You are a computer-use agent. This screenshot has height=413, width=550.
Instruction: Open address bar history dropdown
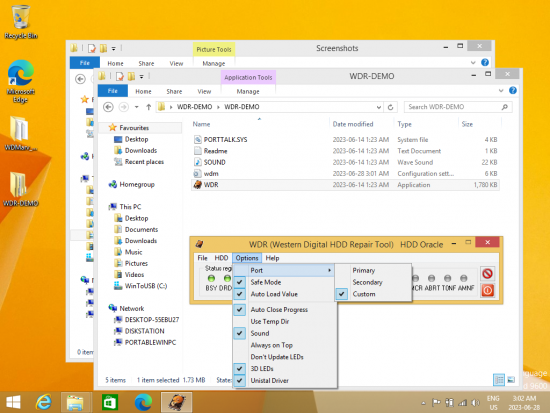point(379,107)
